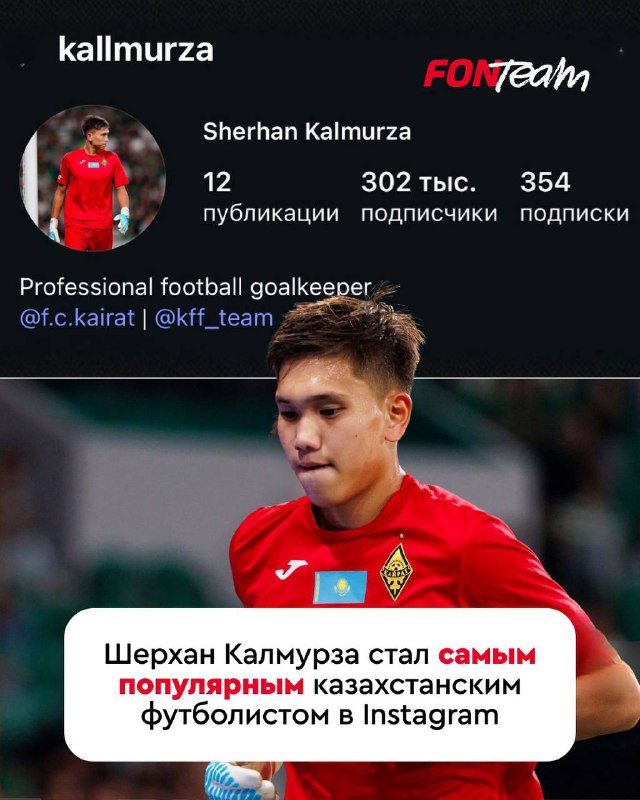This screenshot has height=800, width=640.
Task: Open the FONteam logo
Action: [506, 75]
